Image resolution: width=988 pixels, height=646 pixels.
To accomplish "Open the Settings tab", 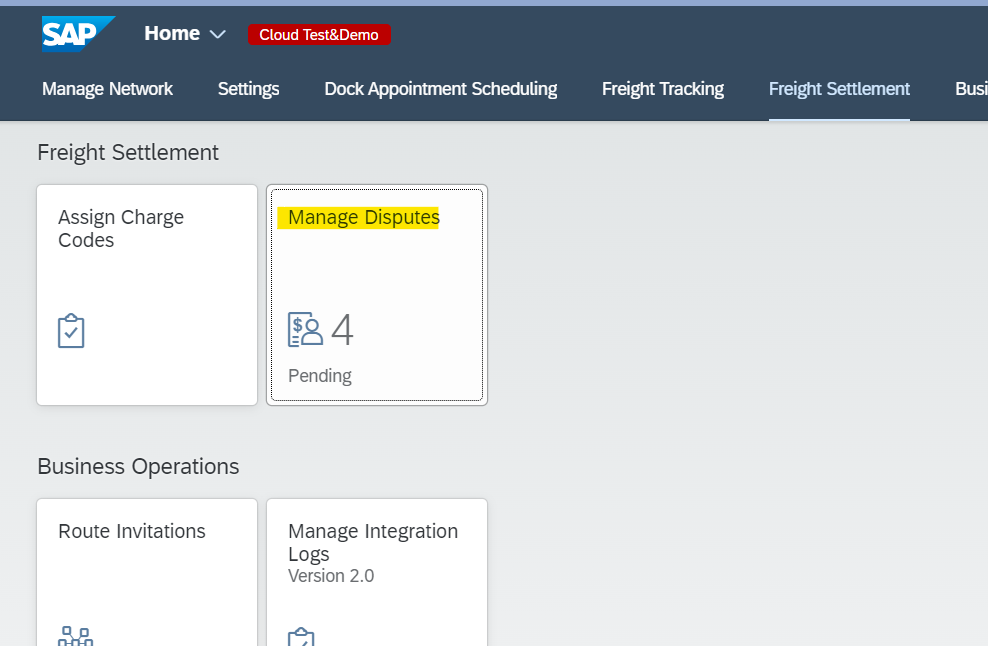I will [248, 89].
